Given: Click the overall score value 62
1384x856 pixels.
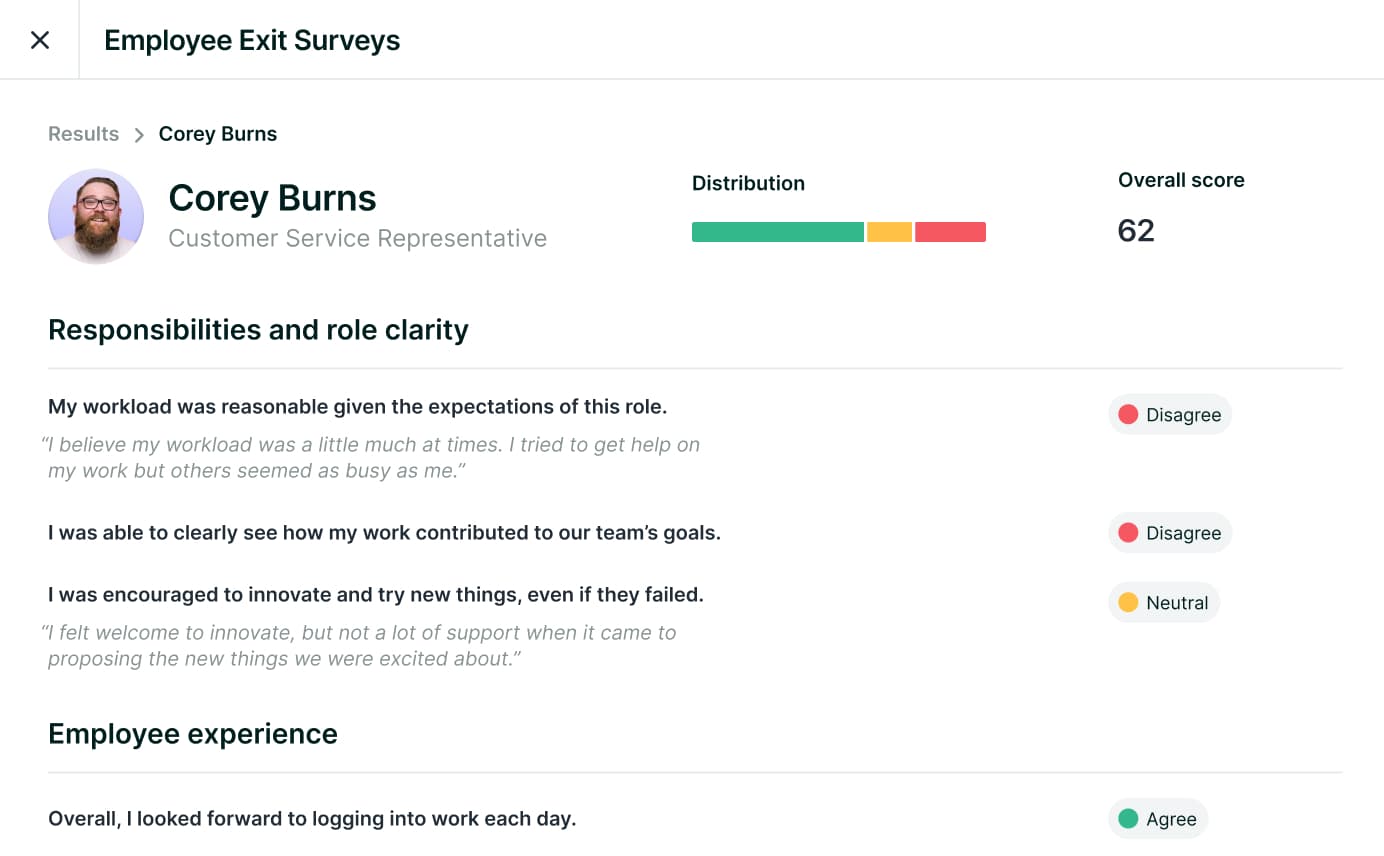Looking at the screenshot, I should click(x=1136, y=231).
